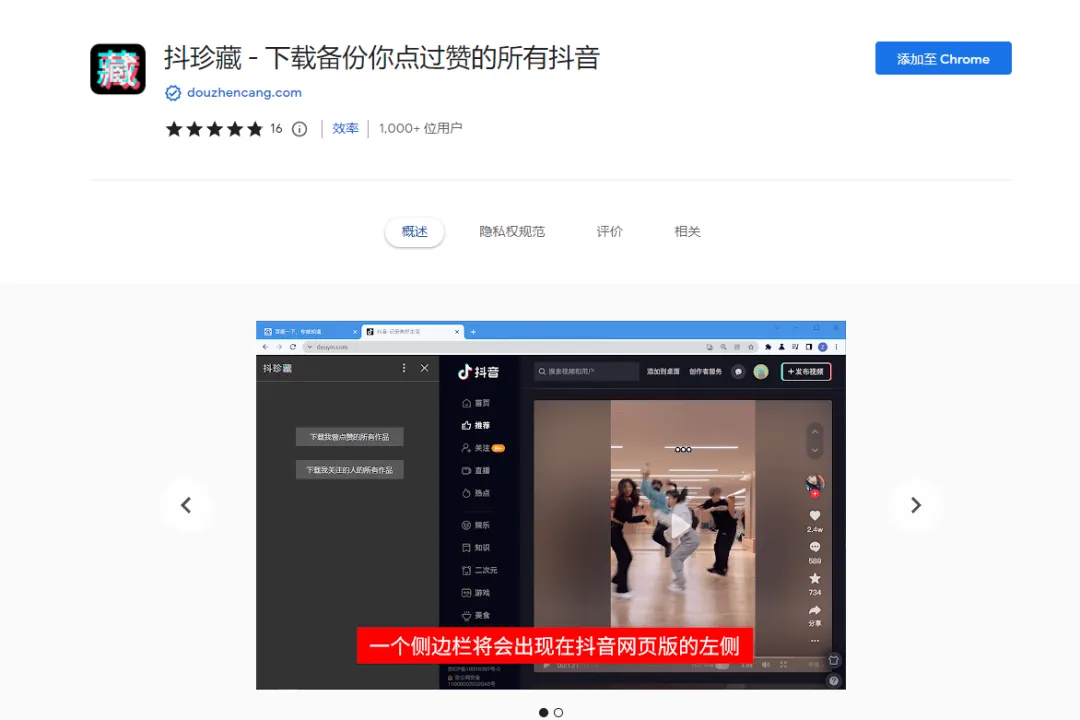Click the 发布视频 button in preview screenshot
1080x720 pixels.
click(x=806, y=371)
